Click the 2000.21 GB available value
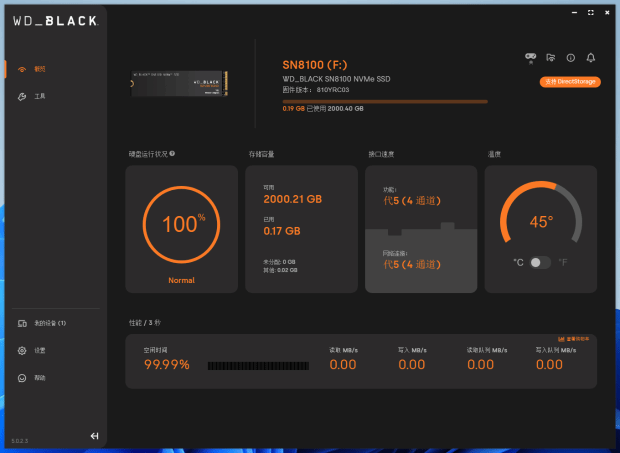The height and width of the screenshot is (453, 620). [x=293, y=199]
